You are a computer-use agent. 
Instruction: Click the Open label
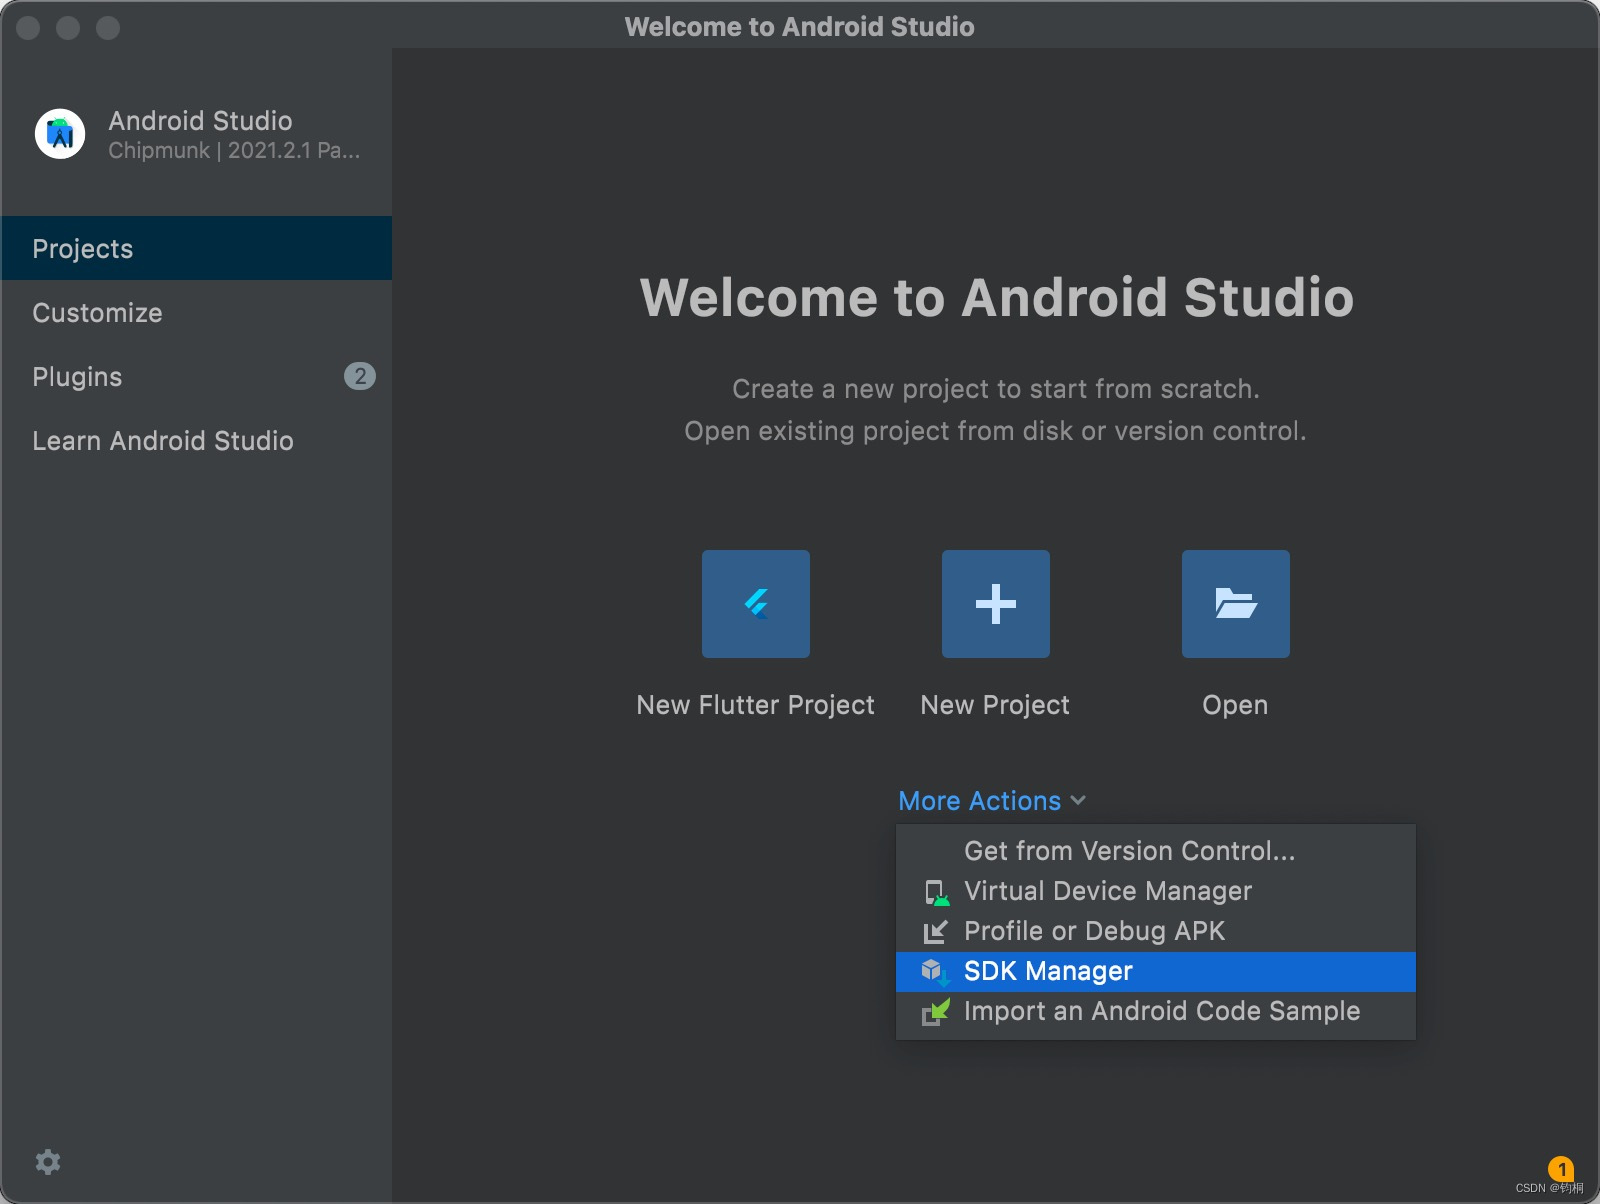click(x=1235, y=705)
